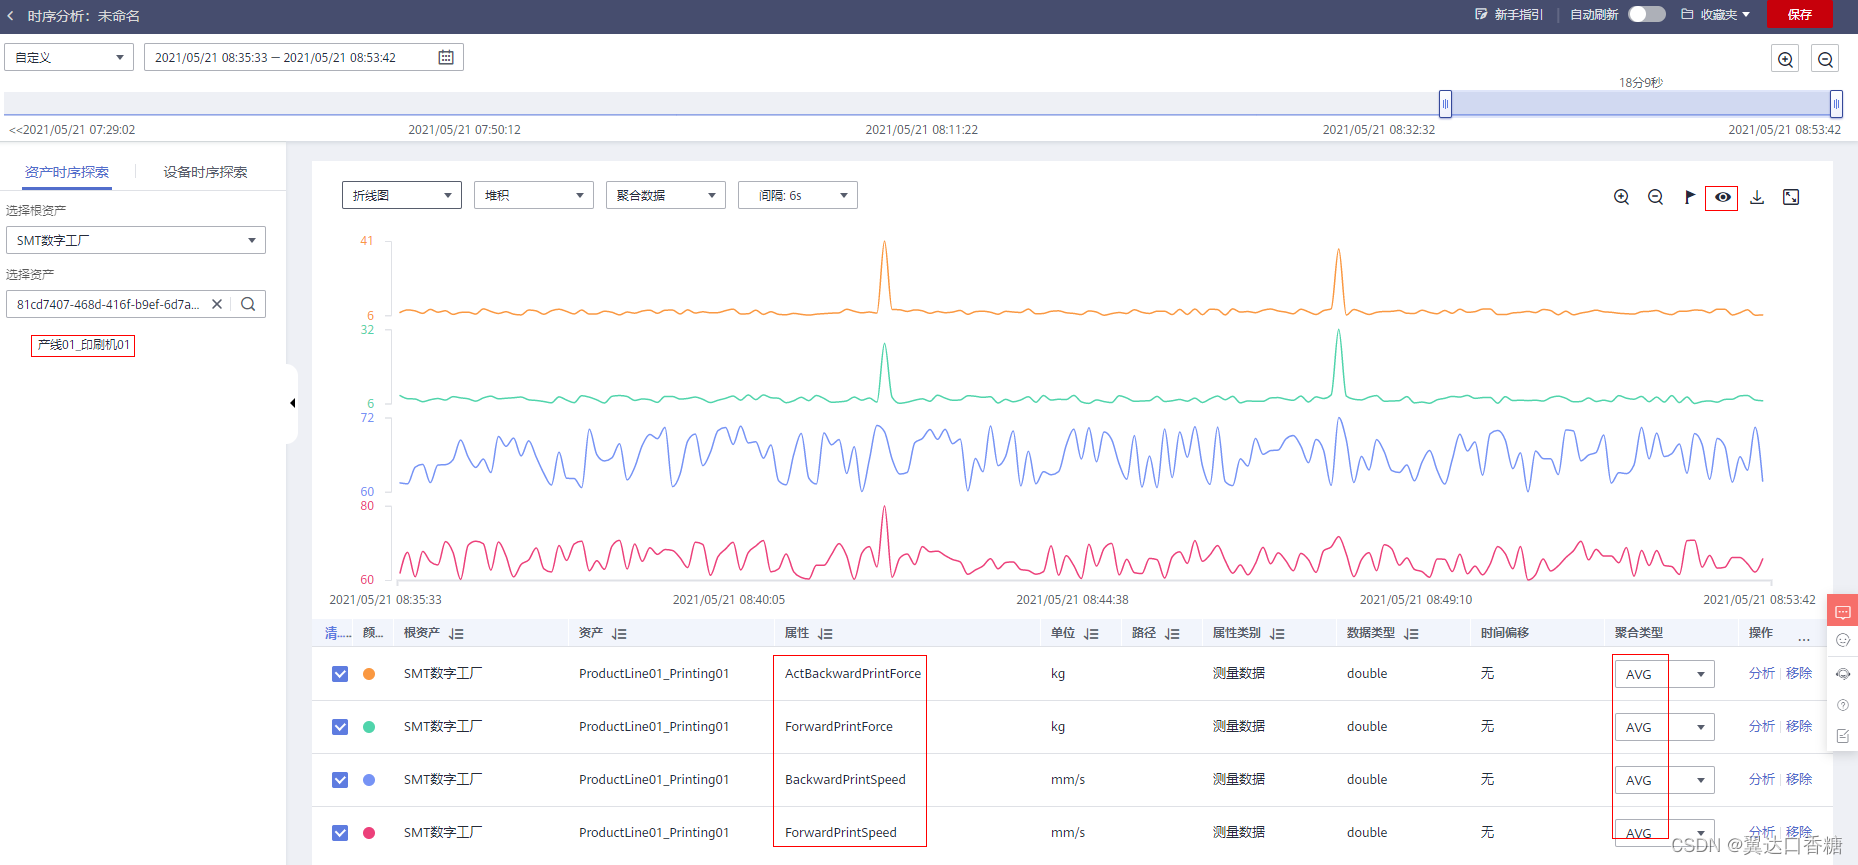Click red color swatch for ForwardPrintSpeed

tap(369, 833)
